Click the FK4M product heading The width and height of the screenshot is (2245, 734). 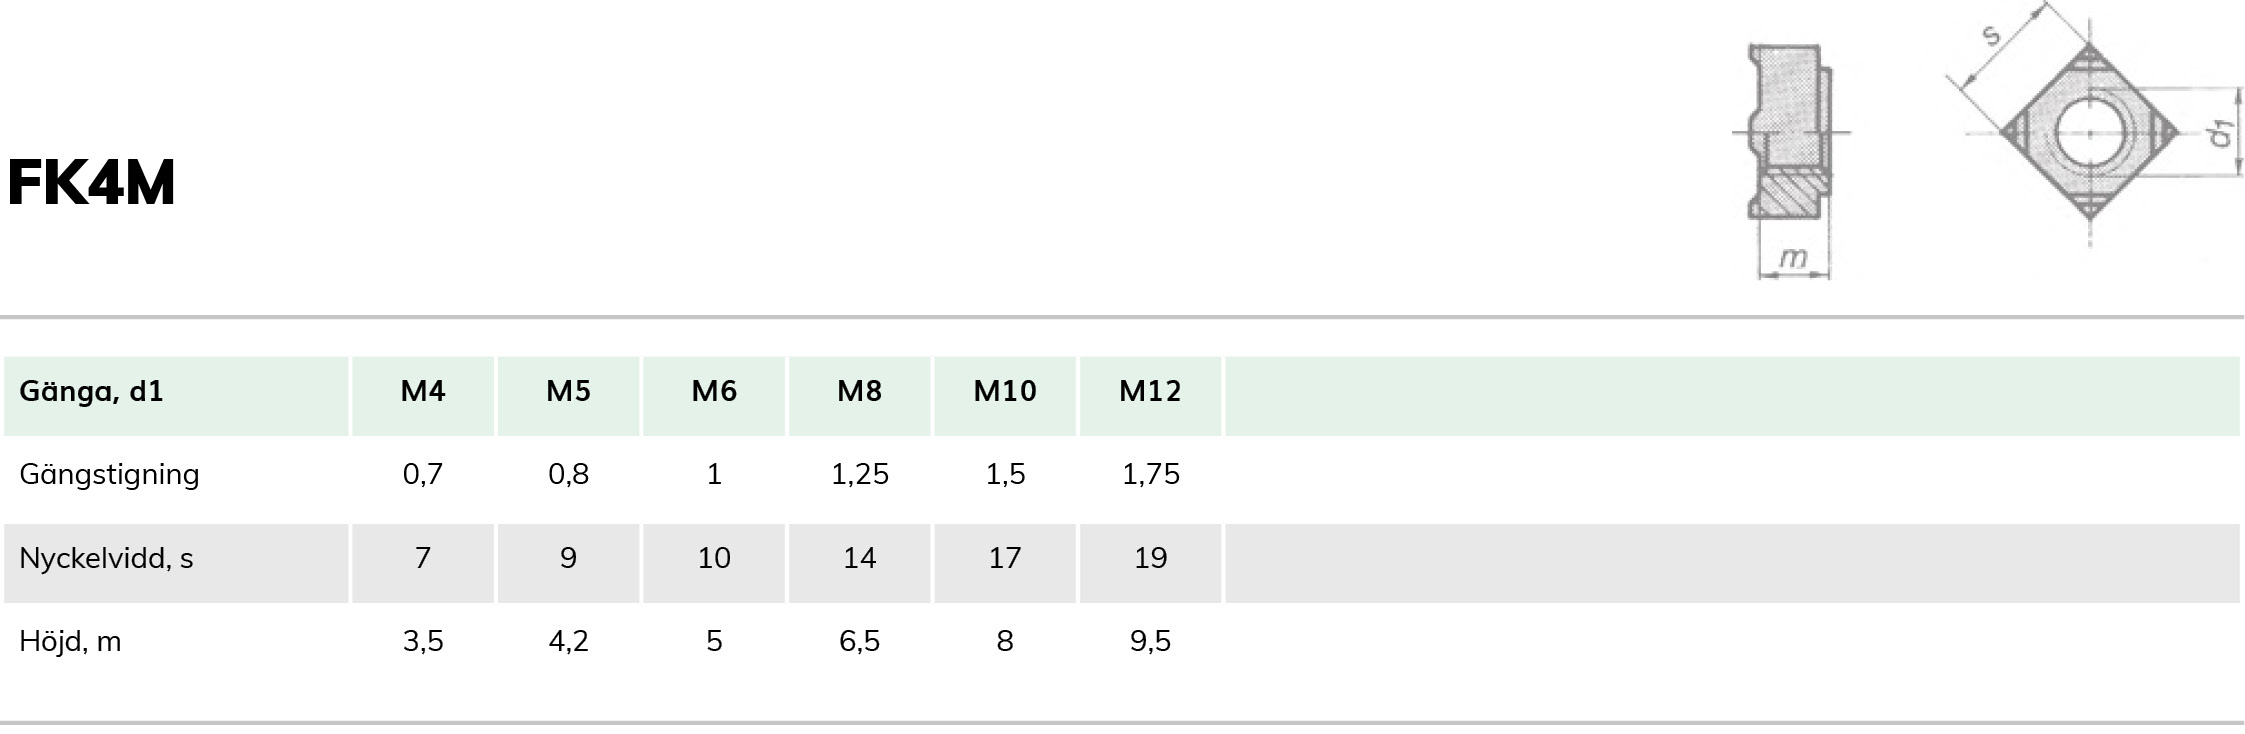coord(91,183)
